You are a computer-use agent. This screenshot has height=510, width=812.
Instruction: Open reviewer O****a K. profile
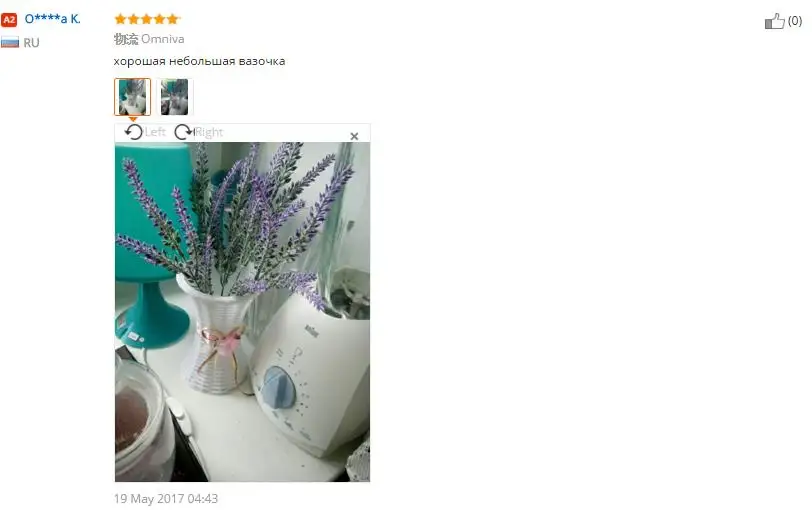coord(52,19)
